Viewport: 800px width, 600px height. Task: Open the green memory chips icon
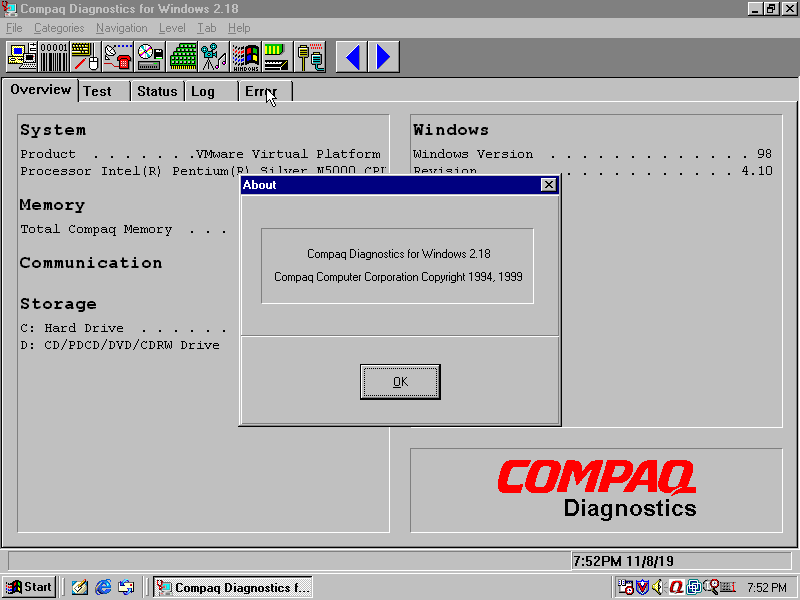point(182,57)
